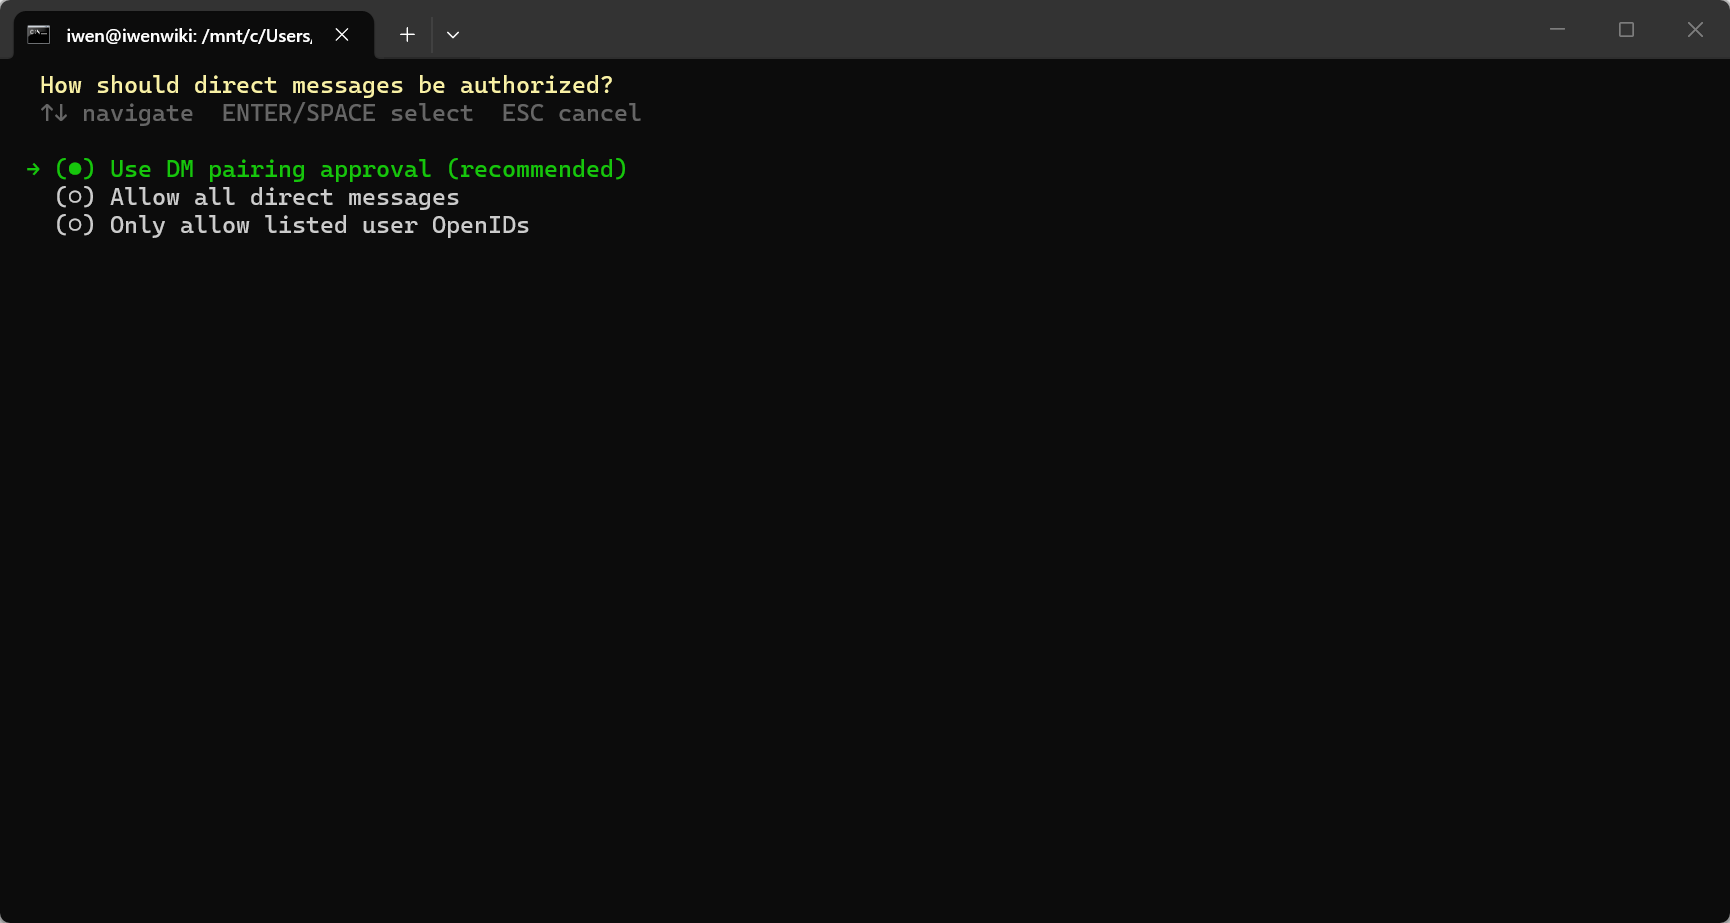Close the terminal window

1695,30
